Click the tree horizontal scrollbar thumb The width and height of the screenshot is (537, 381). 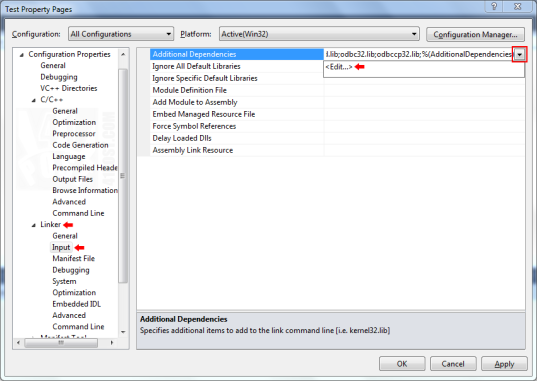point(61,342)
